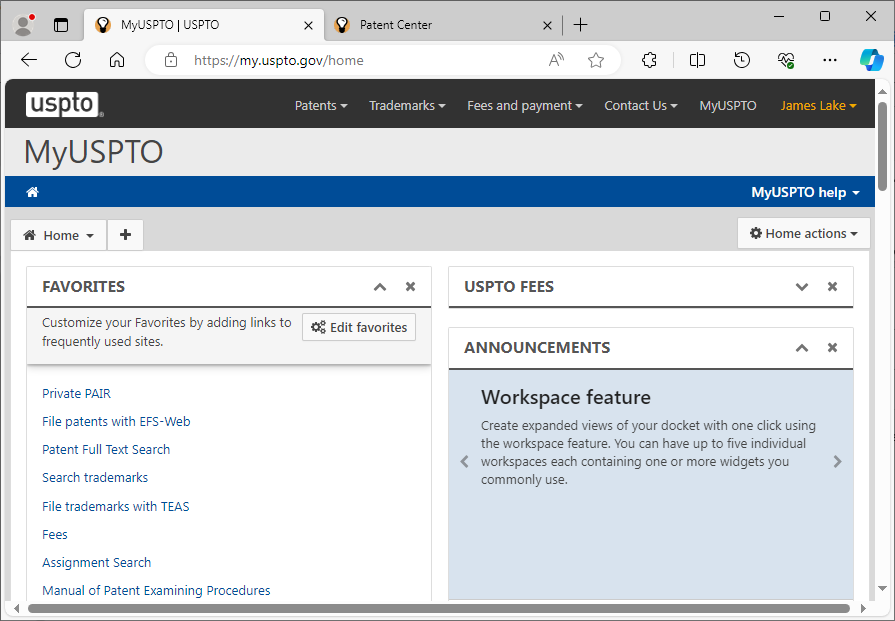This screenshot has height=621, width=895.
Task: Show next announcement with right arrow
Action: tap(837, 462)
